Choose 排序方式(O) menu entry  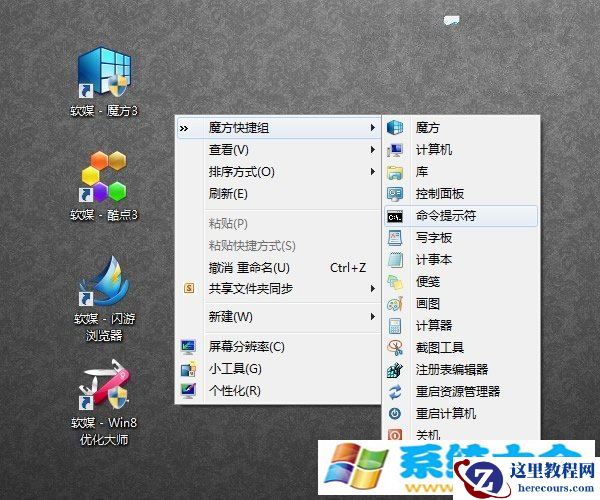coord(279,172)
